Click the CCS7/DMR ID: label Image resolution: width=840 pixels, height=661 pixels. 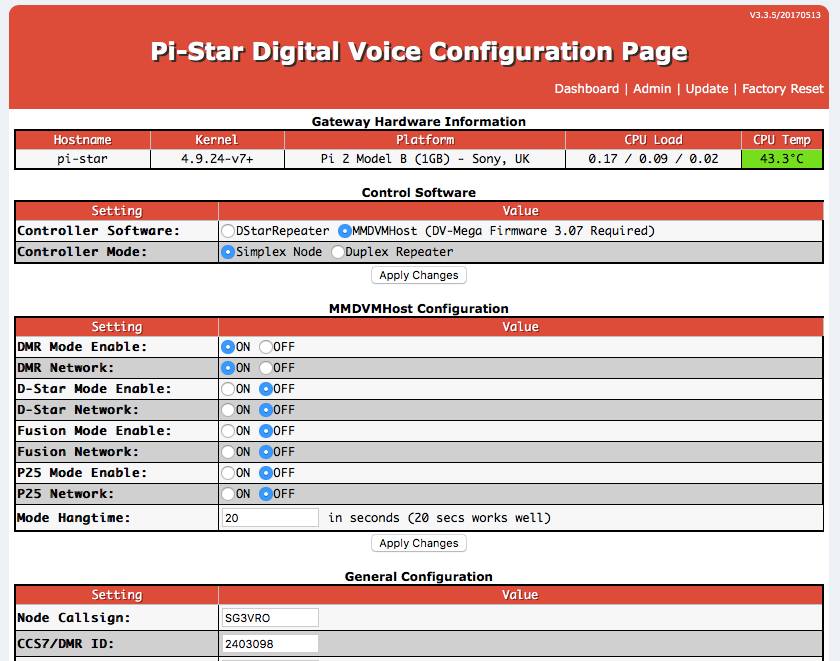pos(65,644)
